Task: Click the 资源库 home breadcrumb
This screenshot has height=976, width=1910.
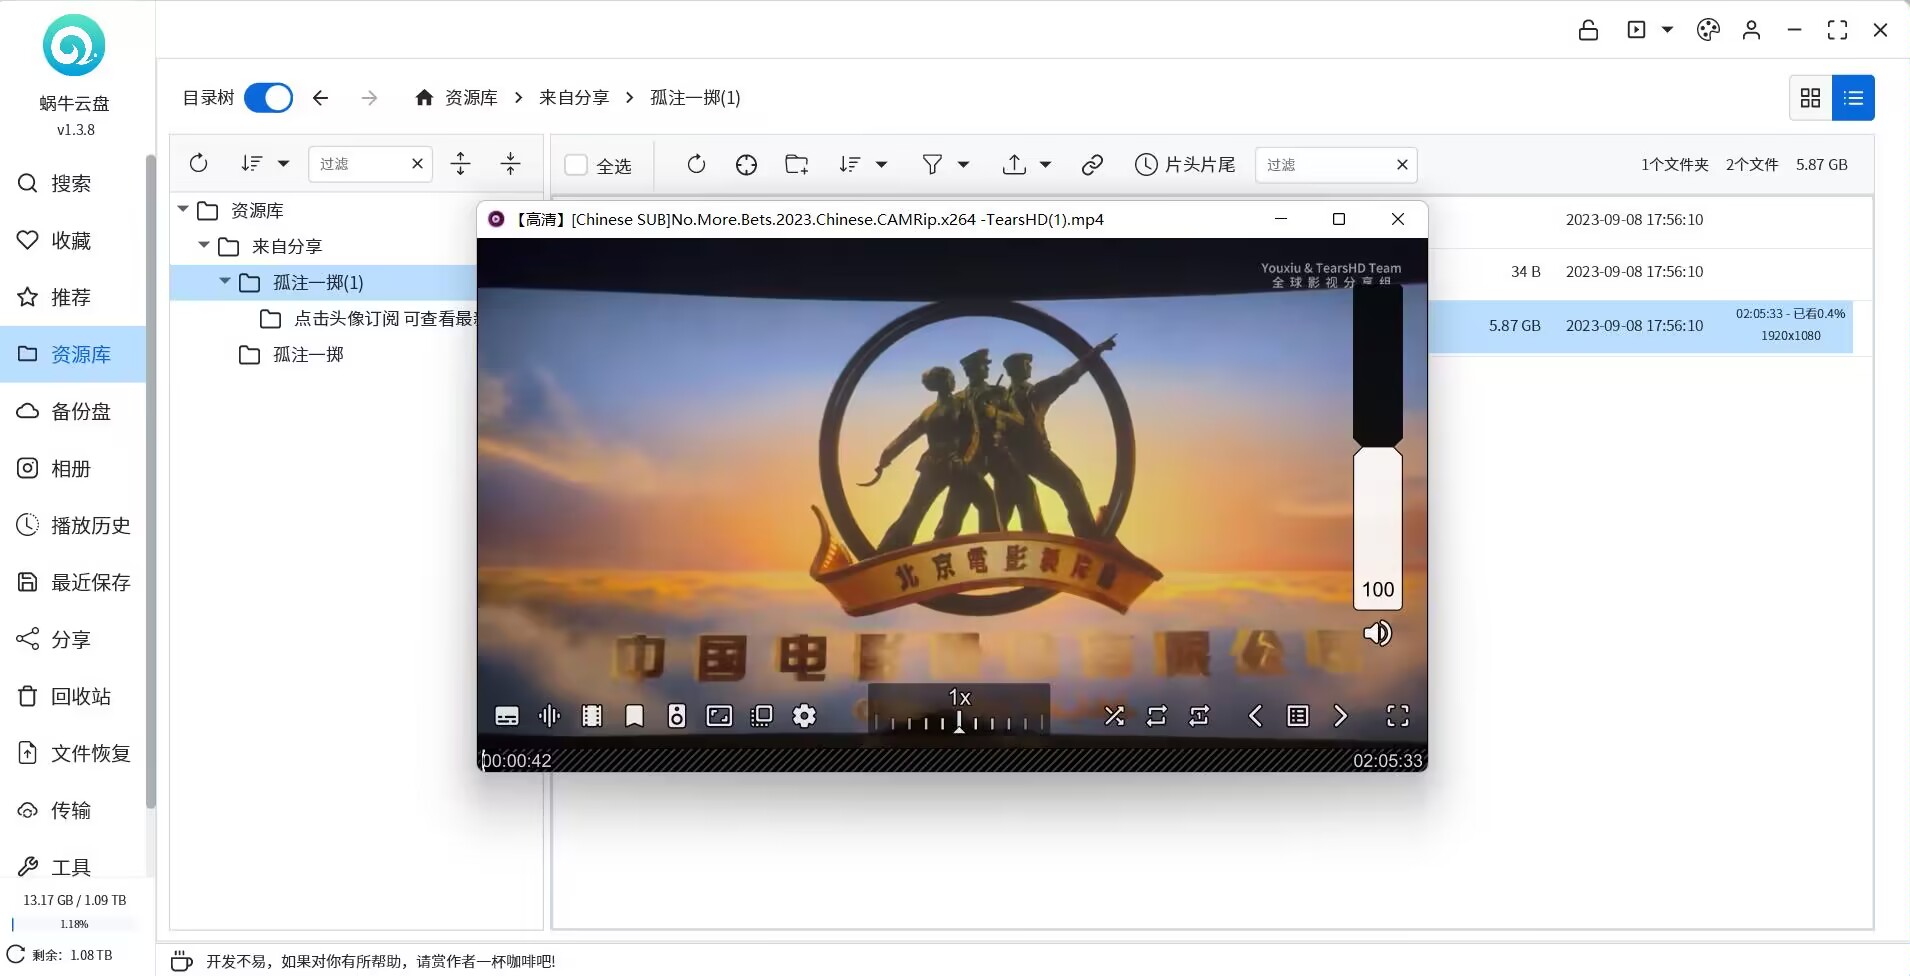Action: 456,98
